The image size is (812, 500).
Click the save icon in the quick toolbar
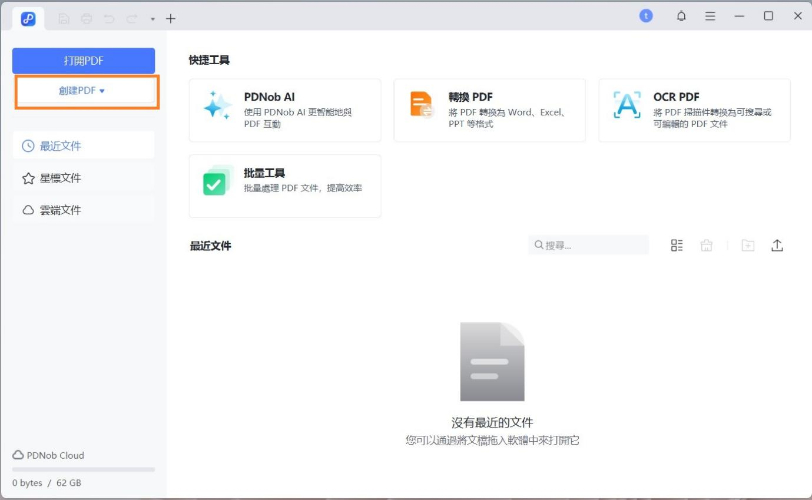coord(64,18)
